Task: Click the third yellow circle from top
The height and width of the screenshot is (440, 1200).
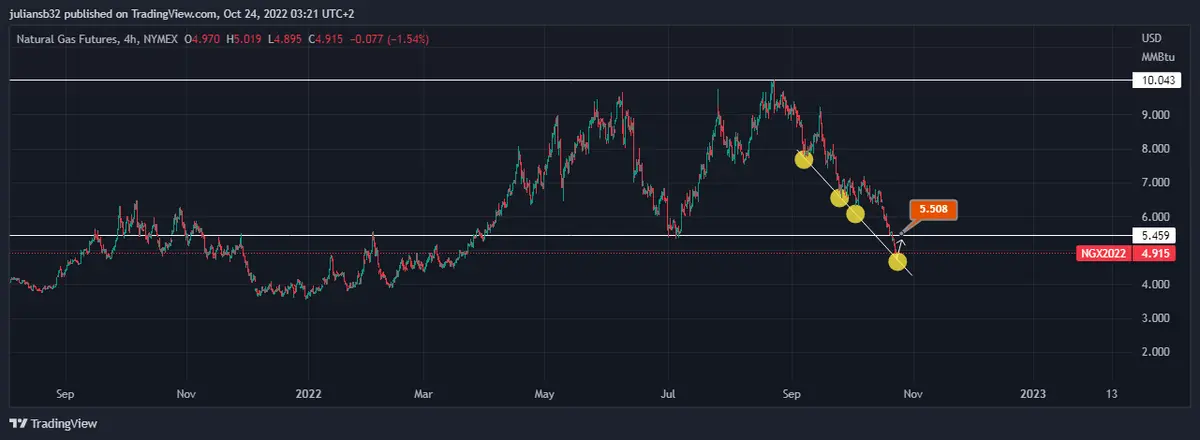Action: tap(855, 213)
